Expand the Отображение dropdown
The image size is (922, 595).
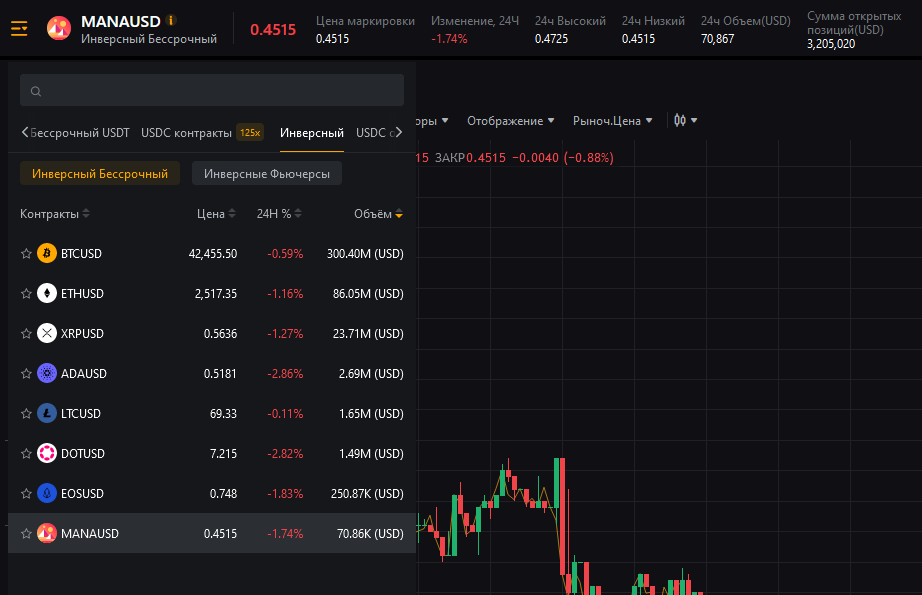511,121
